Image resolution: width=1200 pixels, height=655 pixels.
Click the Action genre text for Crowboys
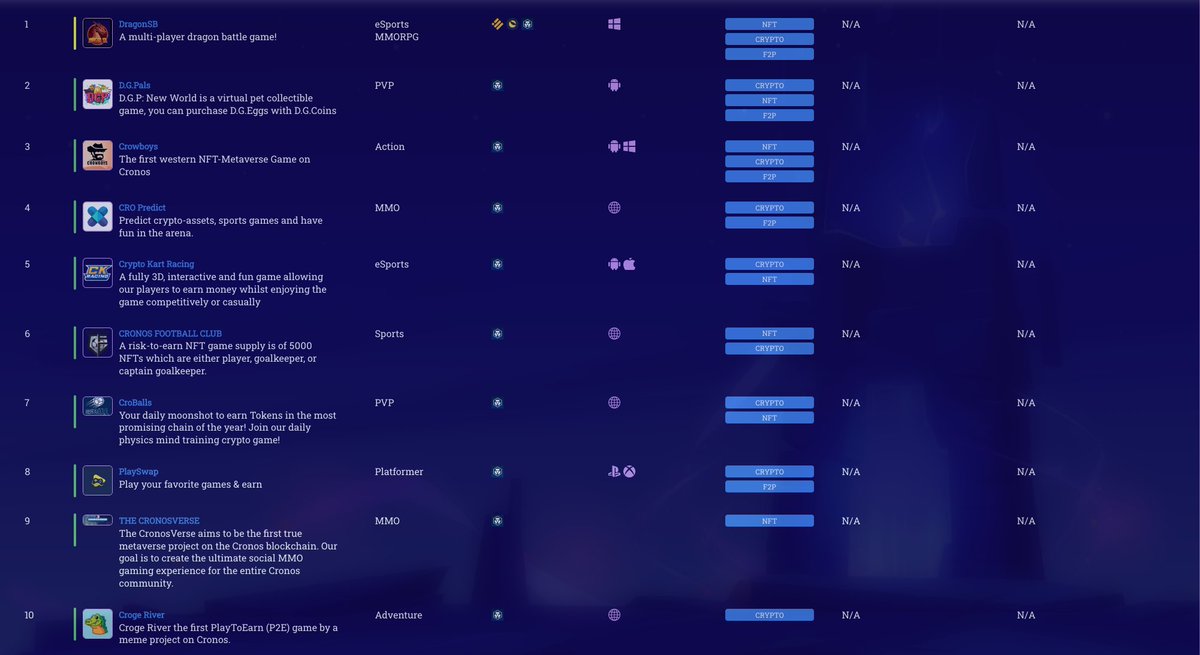(390, 146)
